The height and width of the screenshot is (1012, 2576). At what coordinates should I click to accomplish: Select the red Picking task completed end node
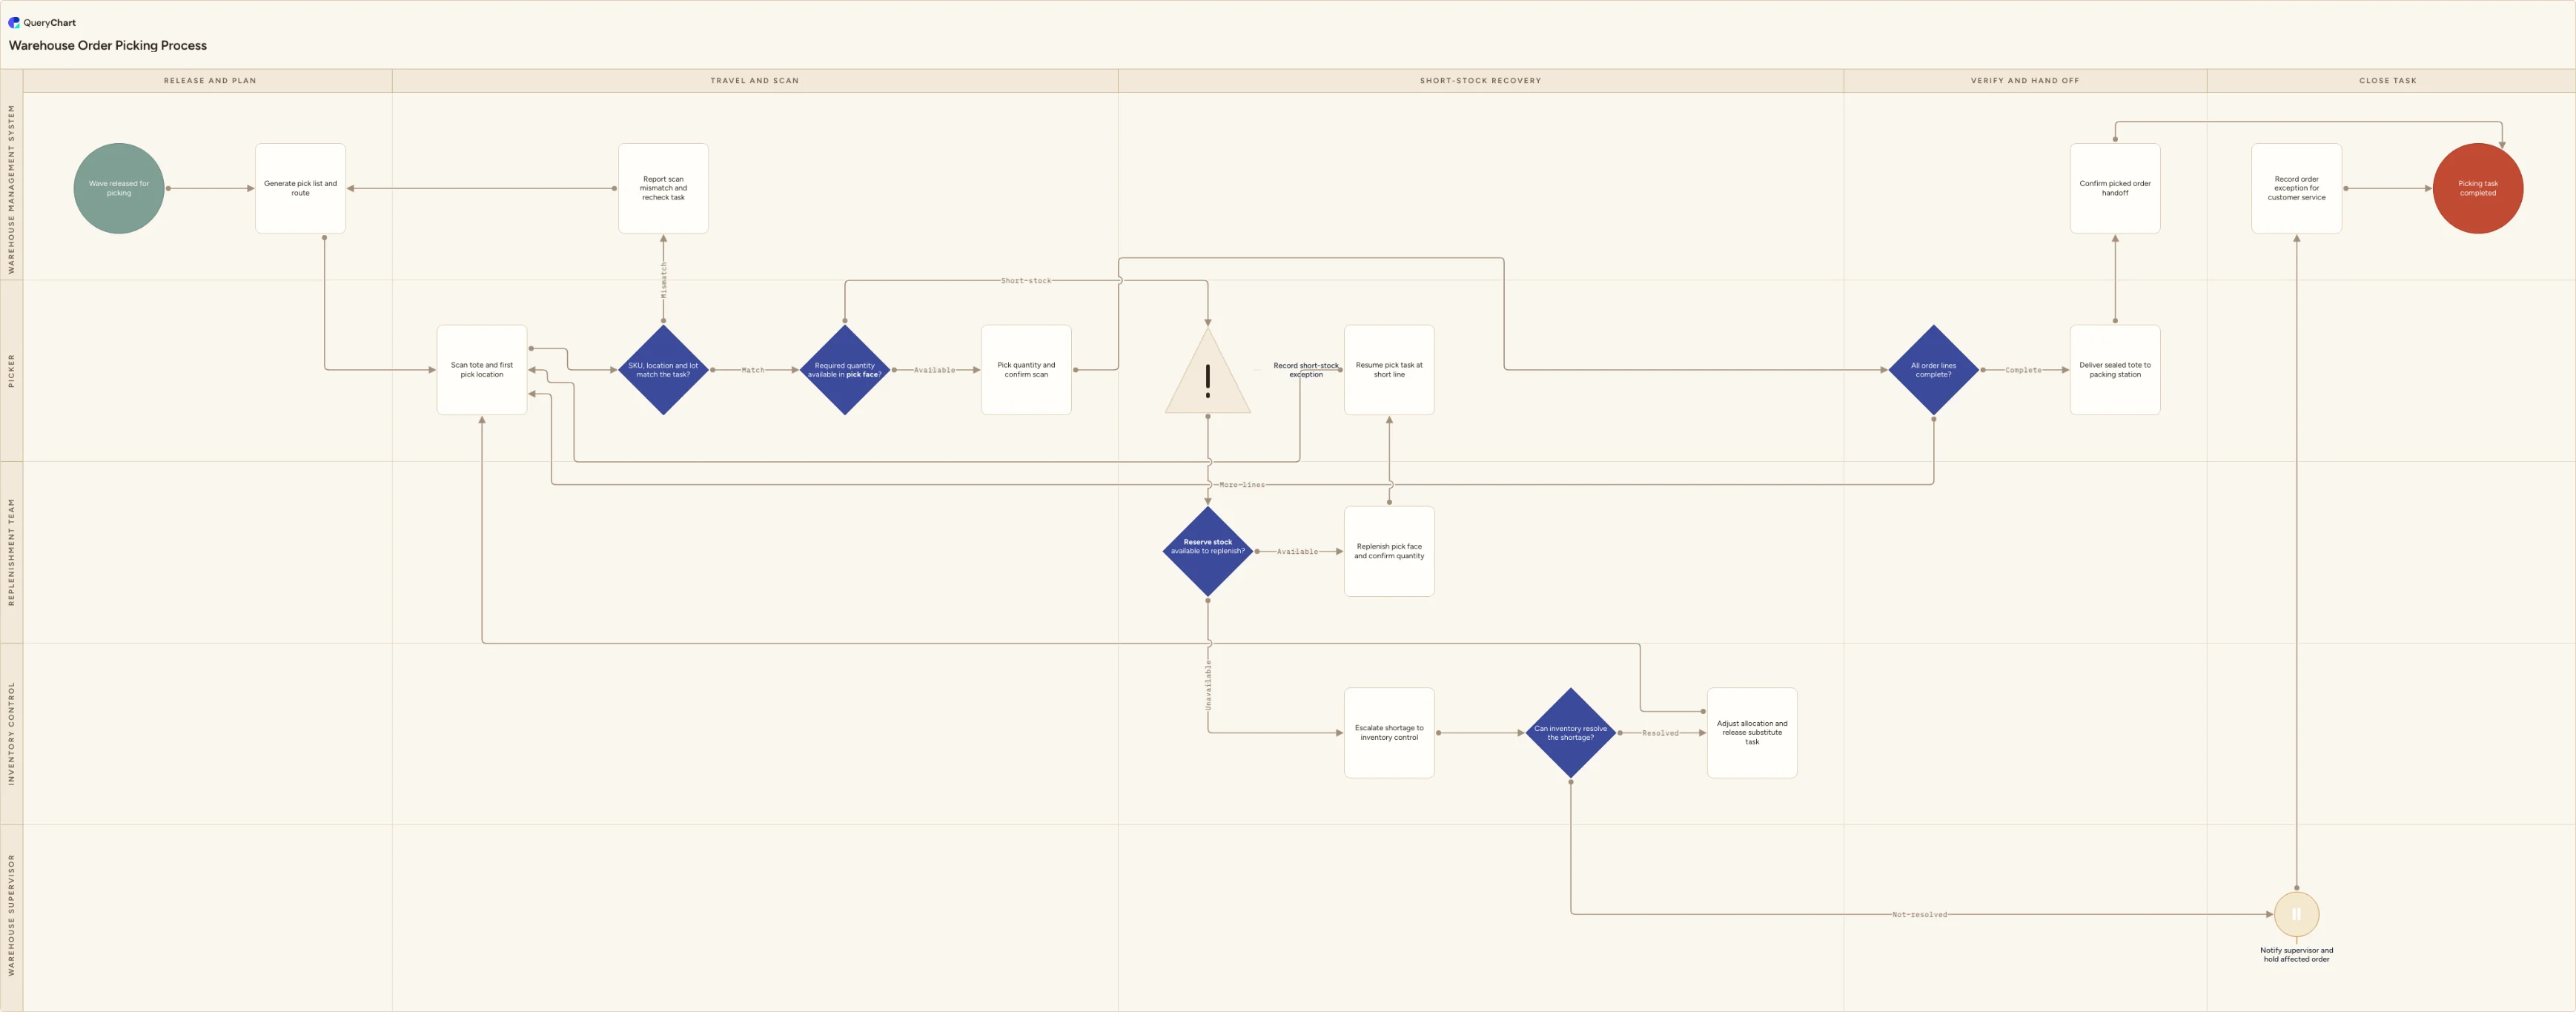point(2477,188)
